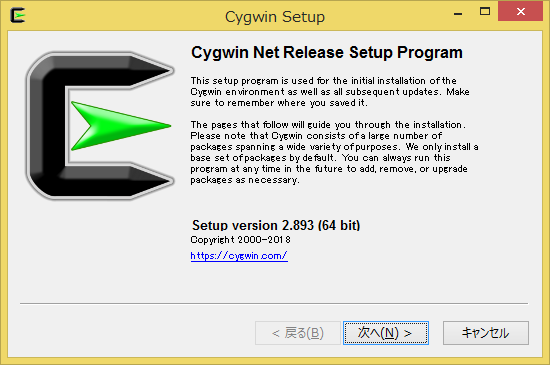Screen dimensions: 550x365
Task: Click the 'Setup version 2.893 (64 bit)' text
Action: click(276, 225)
